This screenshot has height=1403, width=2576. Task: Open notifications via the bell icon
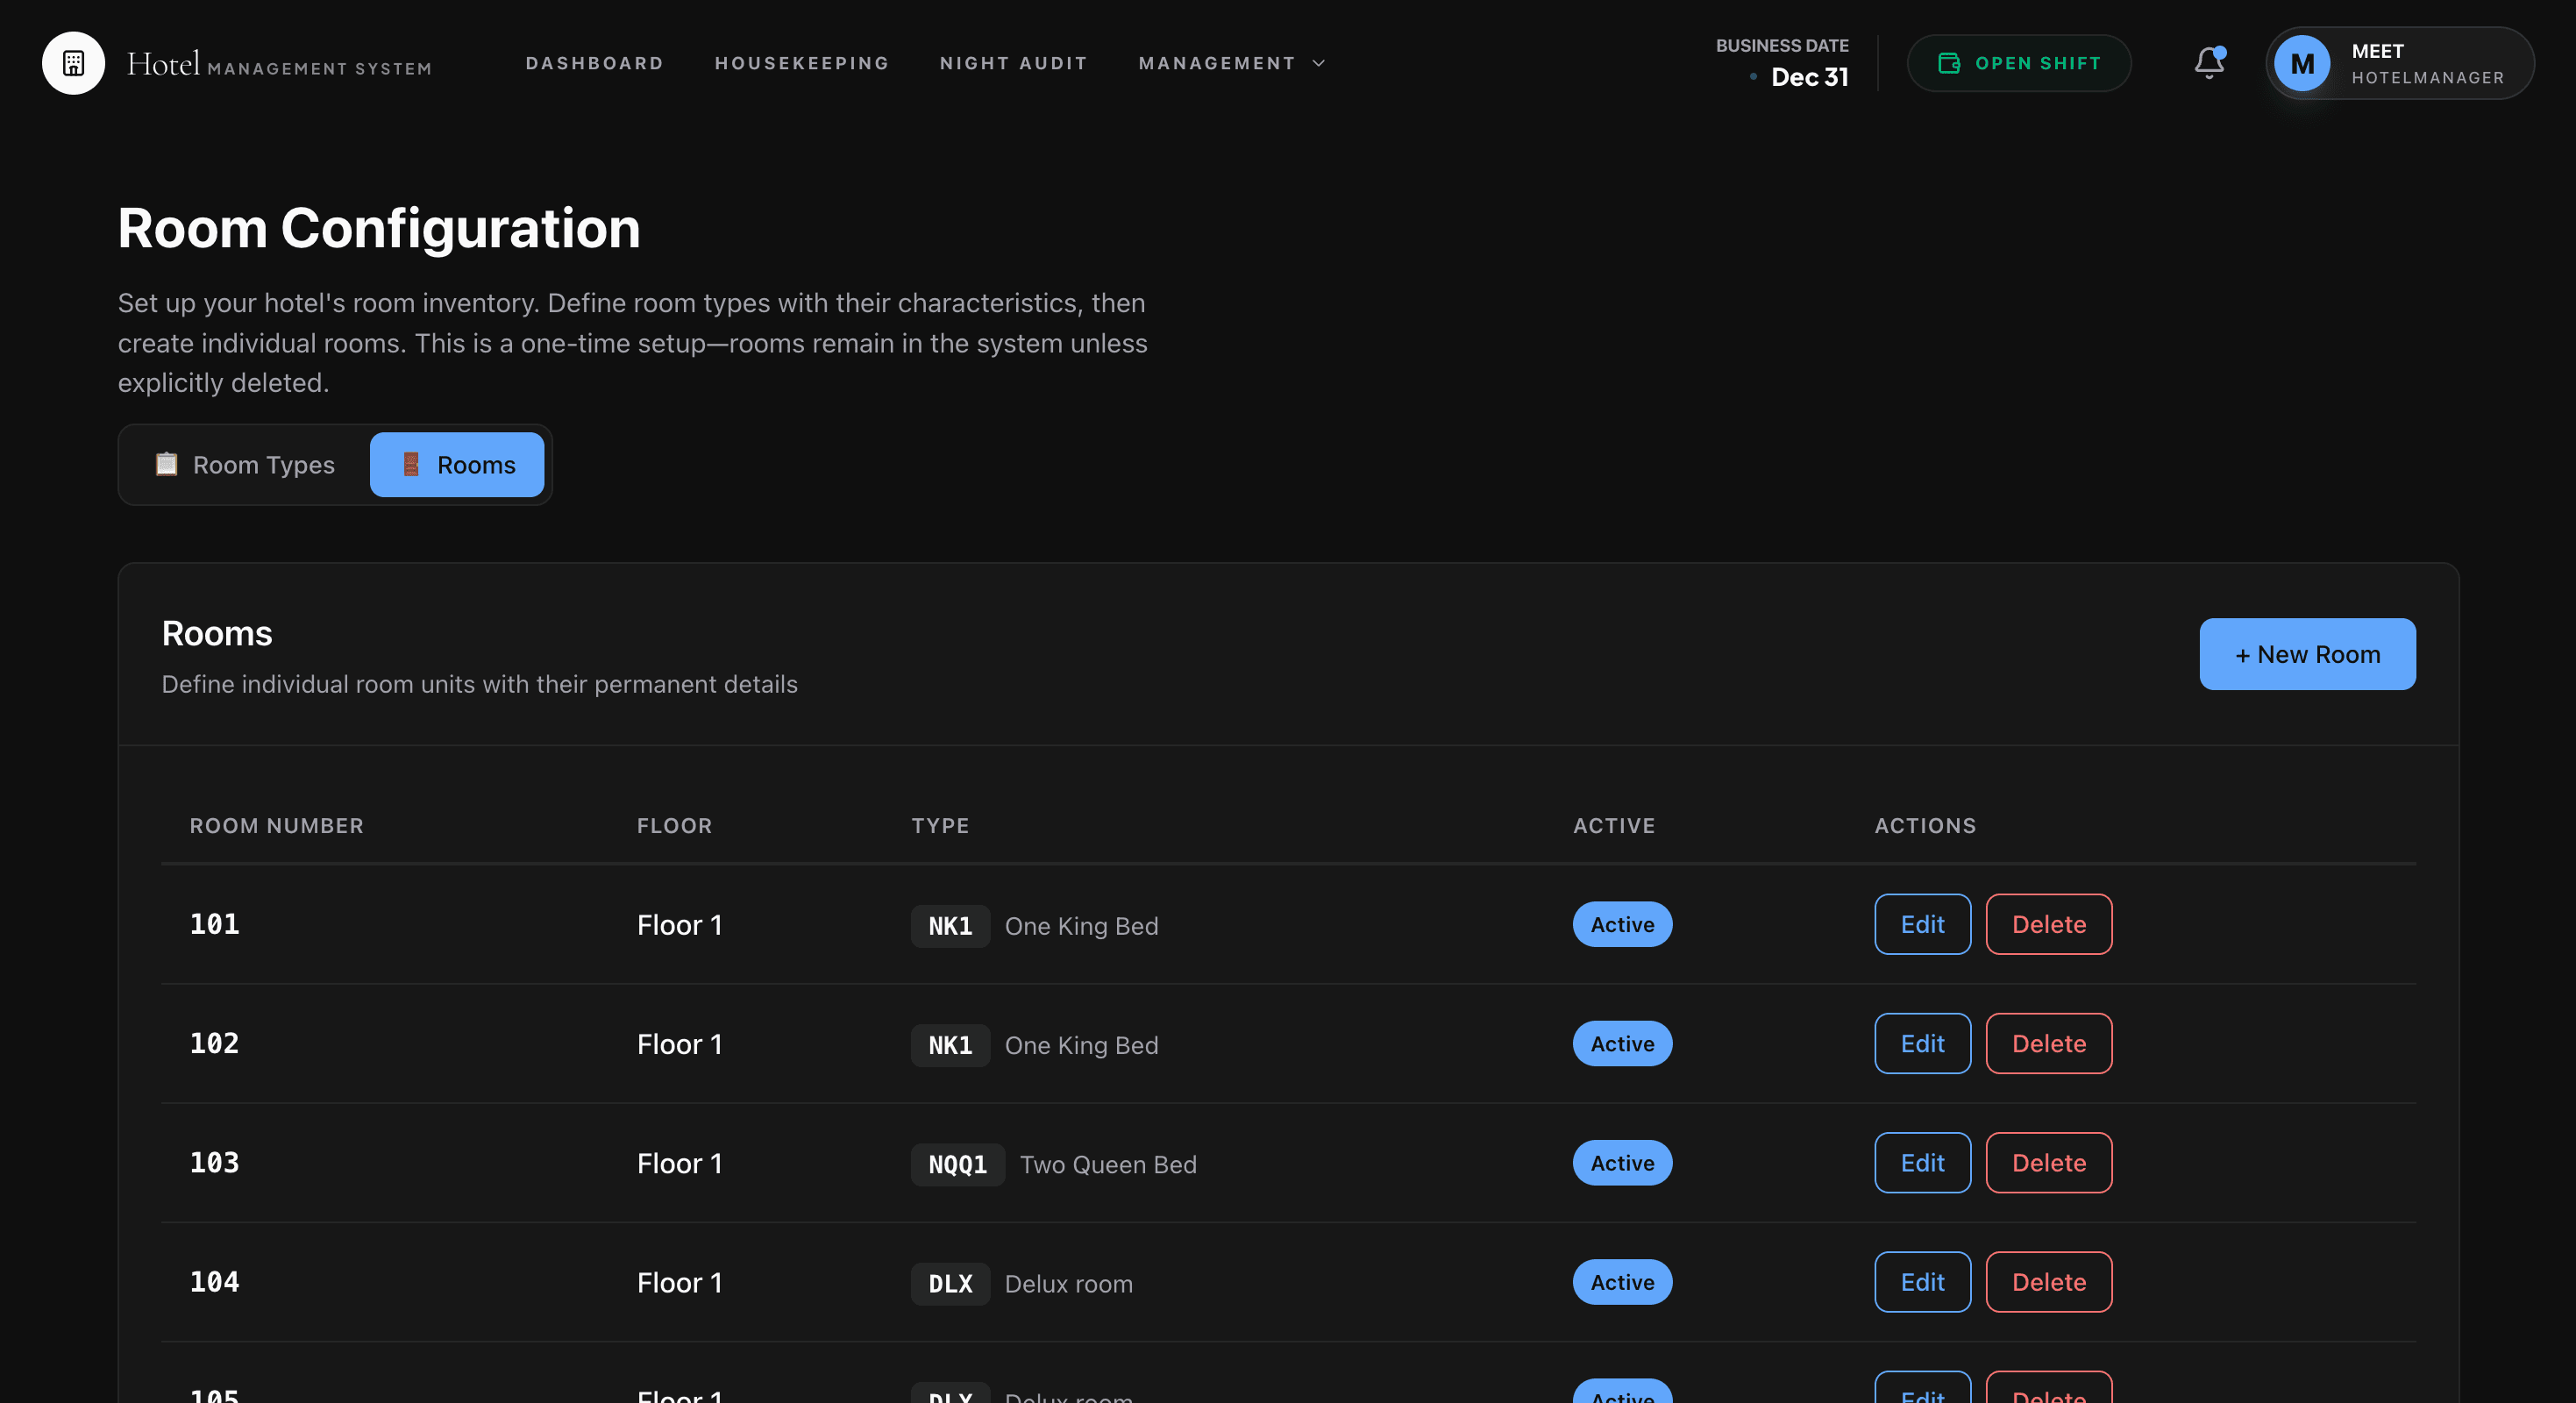coord(2208,63)
